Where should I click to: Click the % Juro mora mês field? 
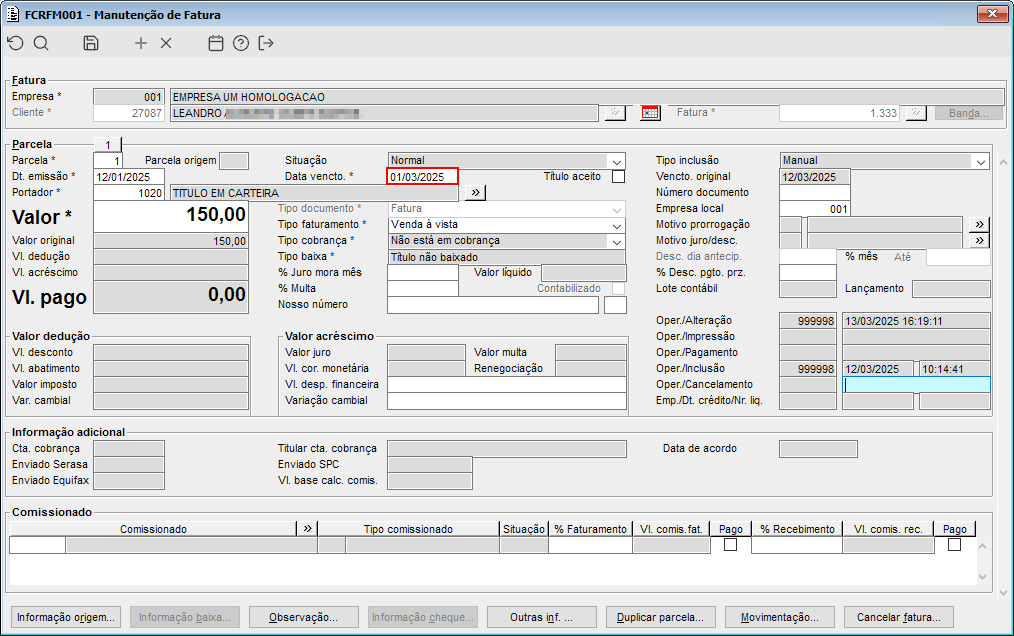point(422,273)
